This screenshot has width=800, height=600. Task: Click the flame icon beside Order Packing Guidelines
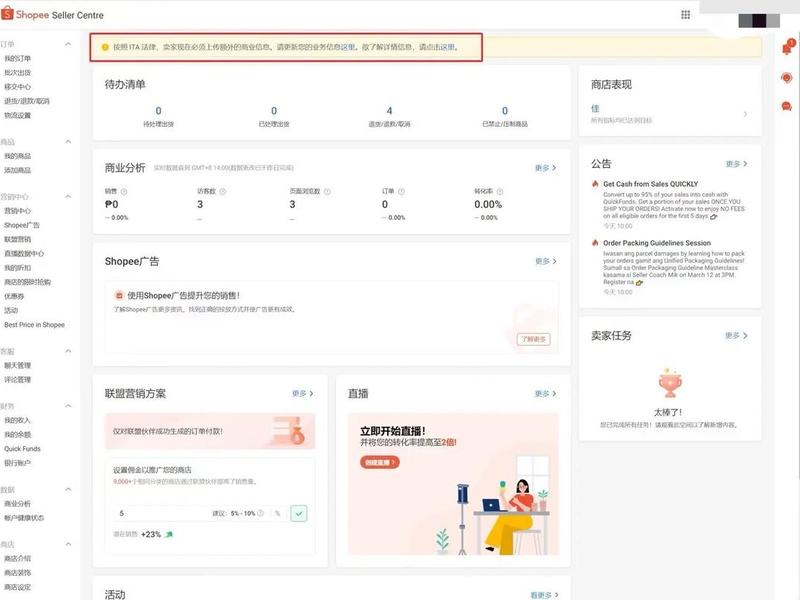595,243
